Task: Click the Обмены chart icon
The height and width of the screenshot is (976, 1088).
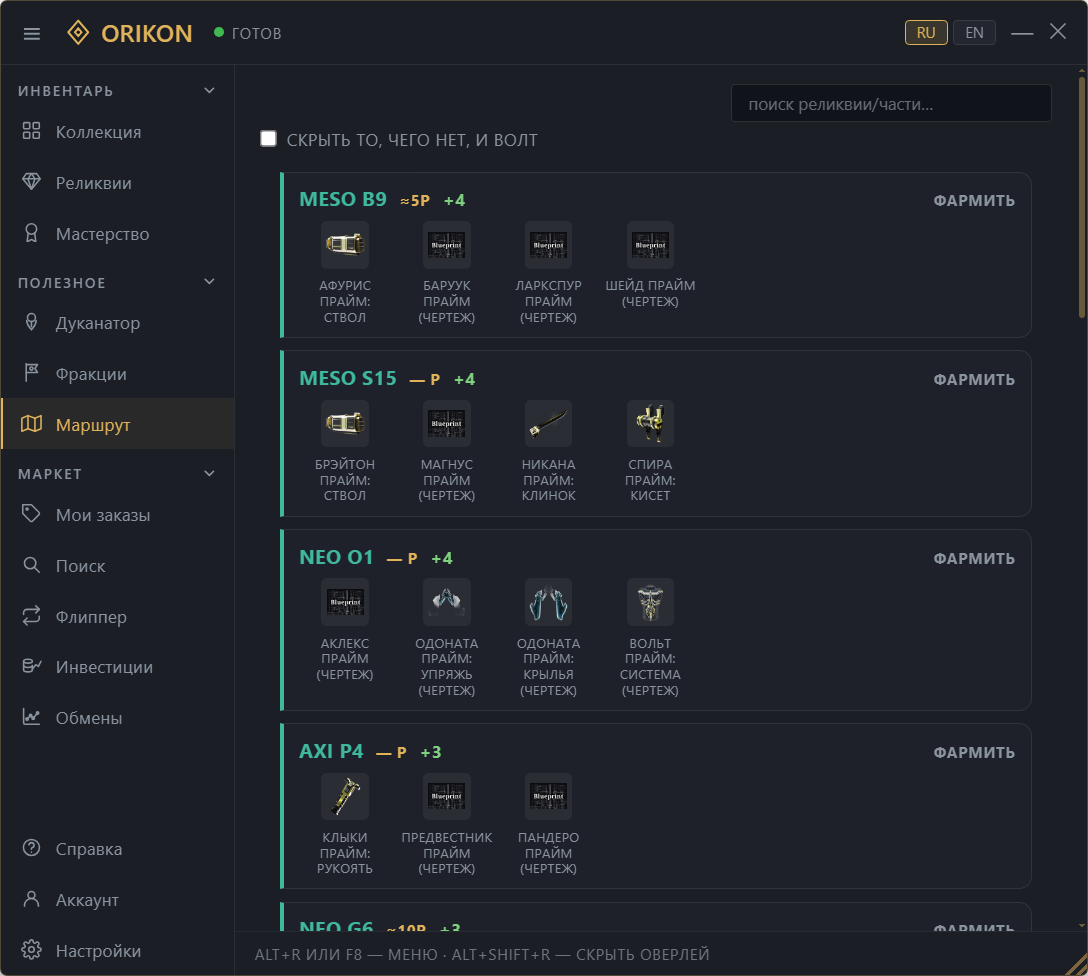Action: [31, 717]
